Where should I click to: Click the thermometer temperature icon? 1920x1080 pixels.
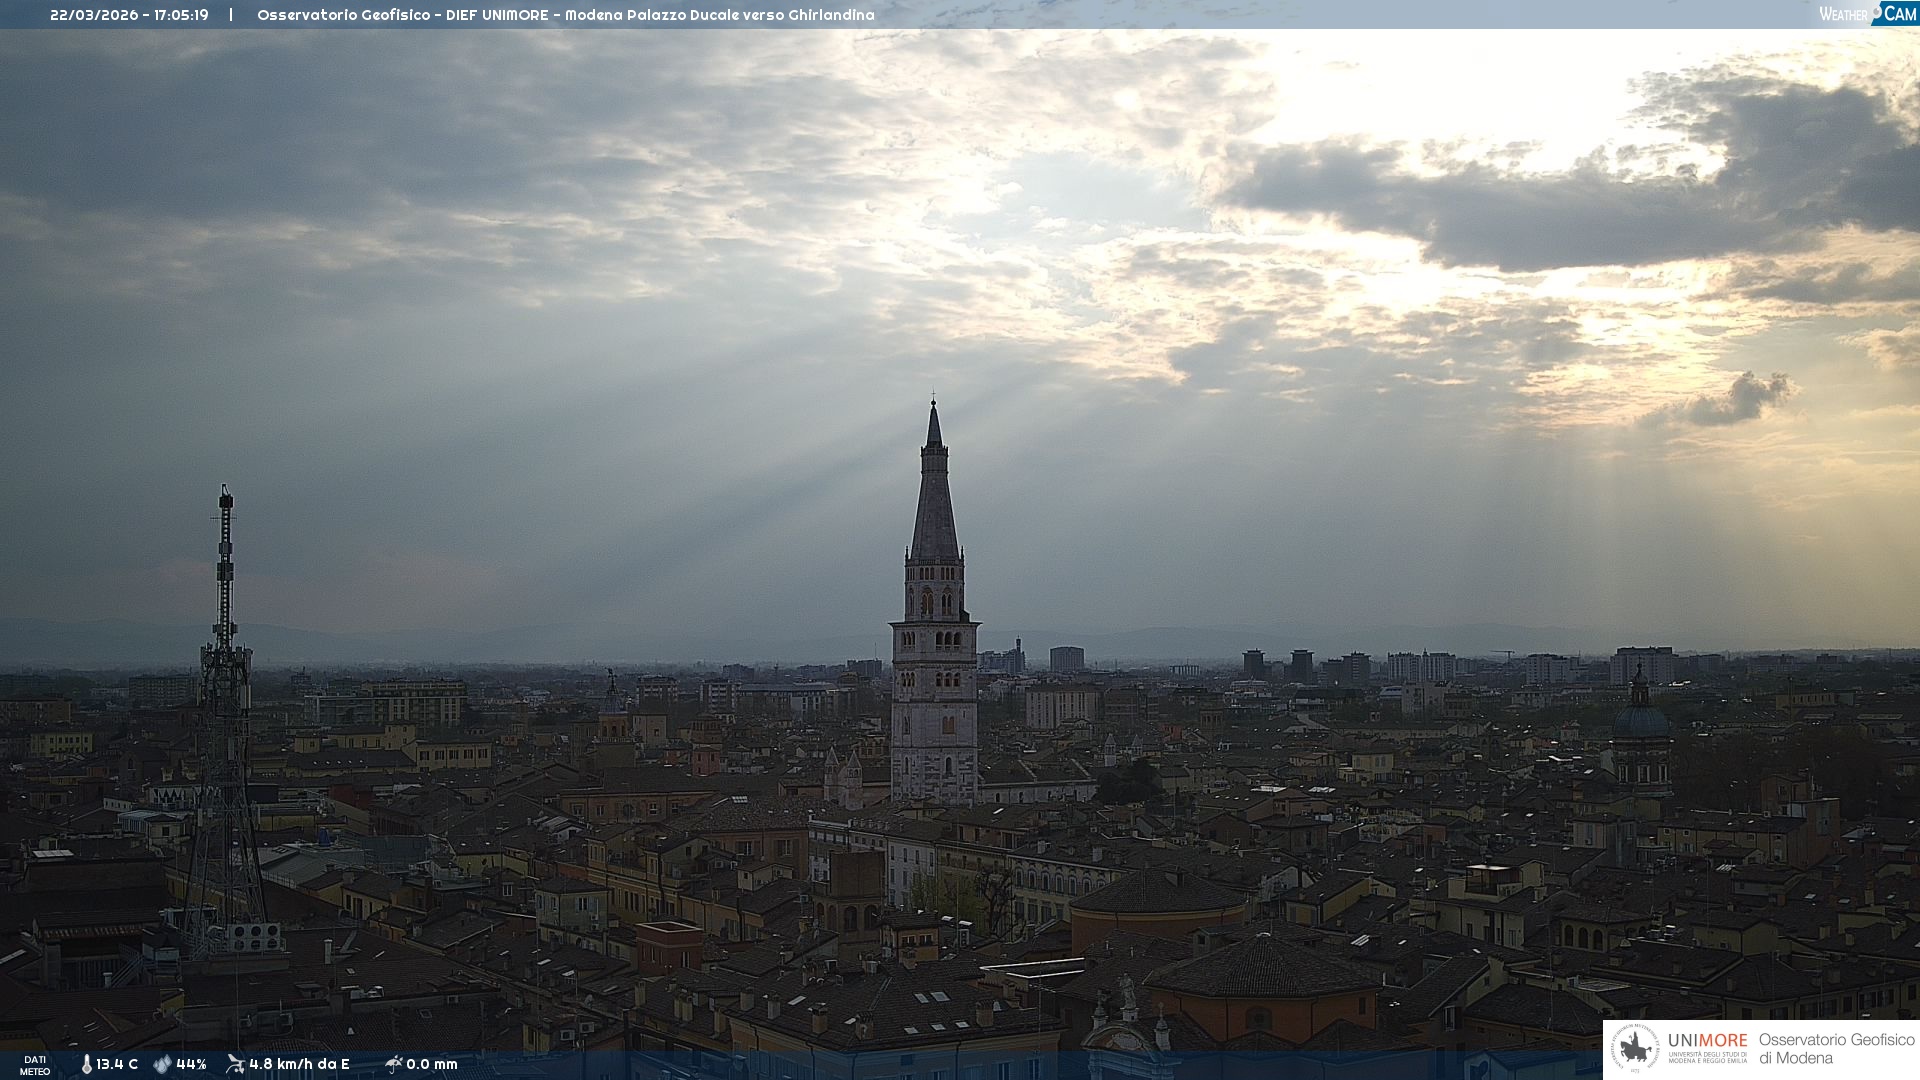(87, 1064)
